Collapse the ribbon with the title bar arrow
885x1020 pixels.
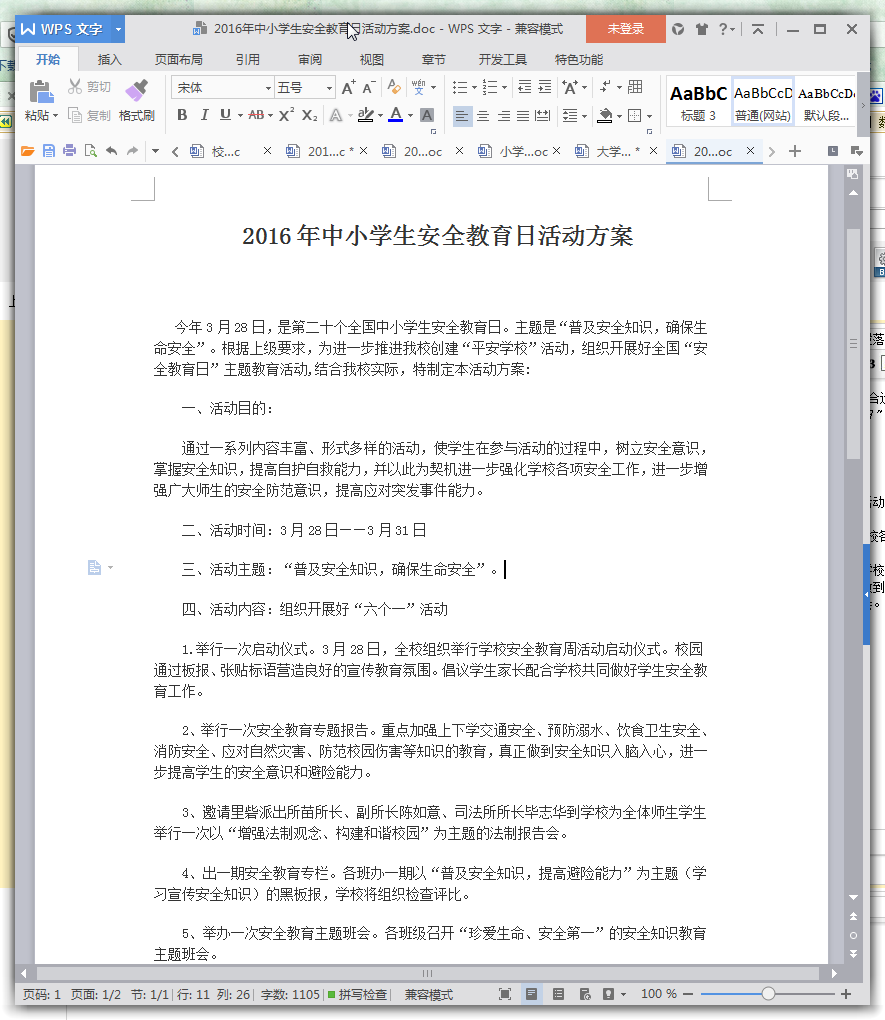coord(758,29)
